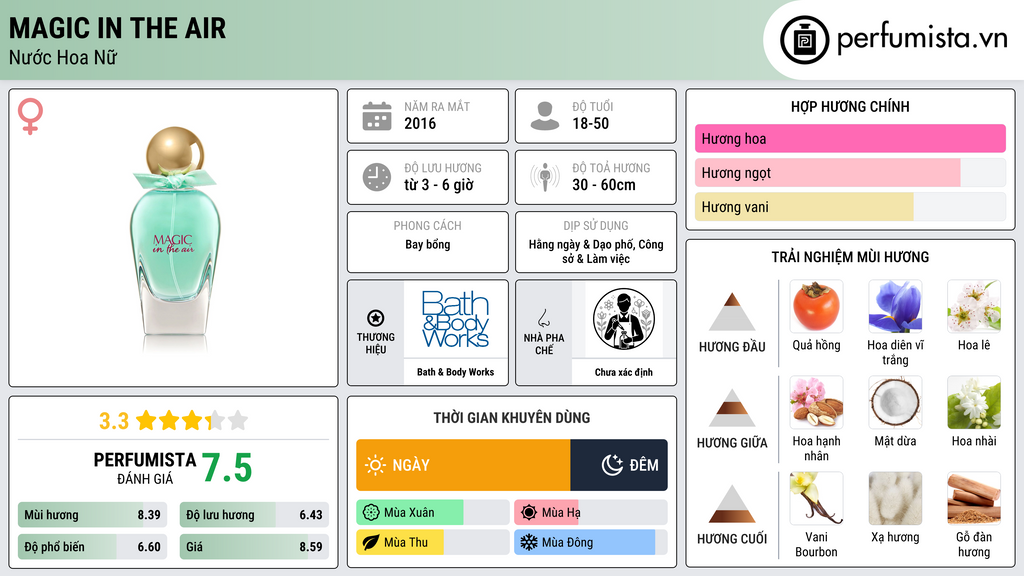Viewport: 1024px width, 576px height.
Task: Click the snowflake icon for Mùa Đông
Action: click(x=529, y=543)
